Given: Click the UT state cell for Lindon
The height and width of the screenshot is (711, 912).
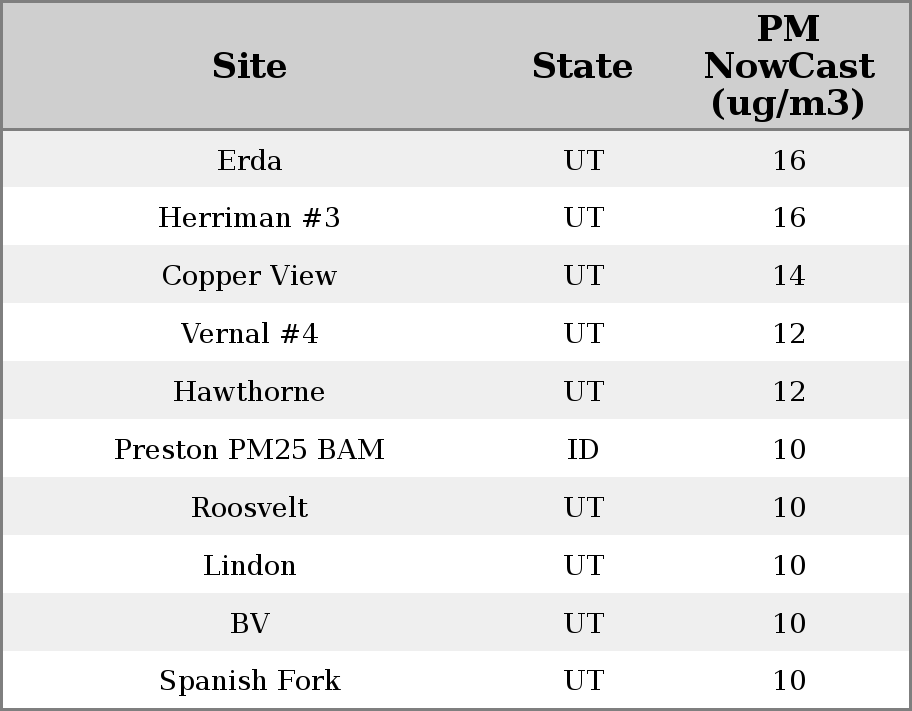Looking at the screenshot, I should (x=583, y=566).
